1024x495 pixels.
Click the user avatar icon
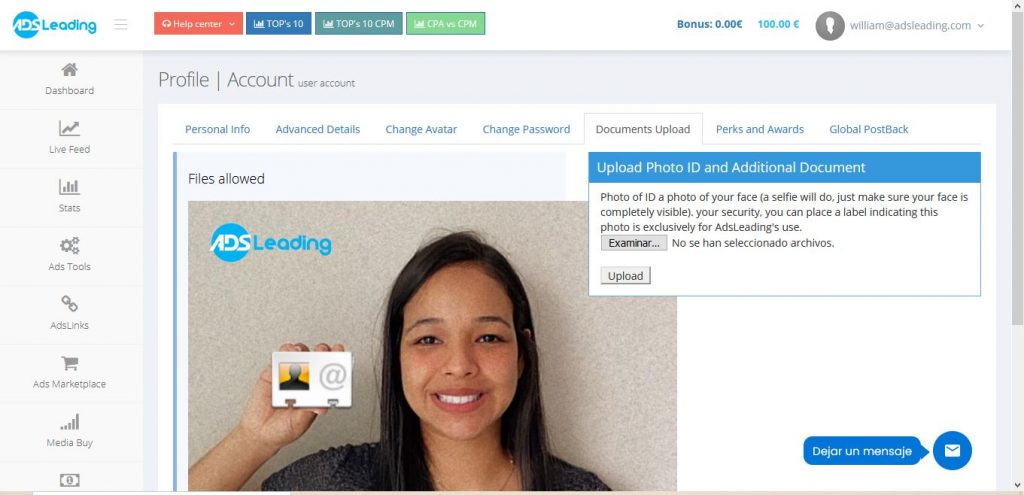tap(830, 25)
